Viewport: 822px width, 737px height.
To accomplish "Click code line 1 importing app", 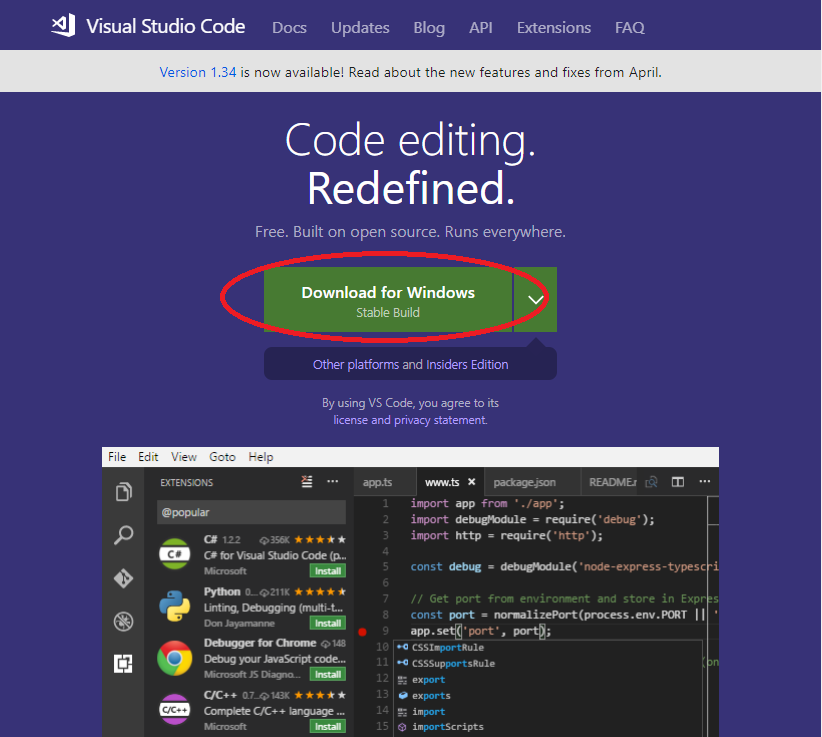I will [488, 504].
